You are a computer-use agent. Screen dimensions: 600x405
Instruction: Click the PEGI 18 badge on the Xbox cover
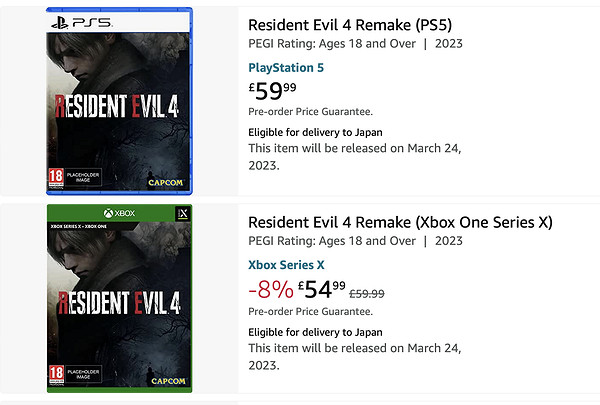55,377
